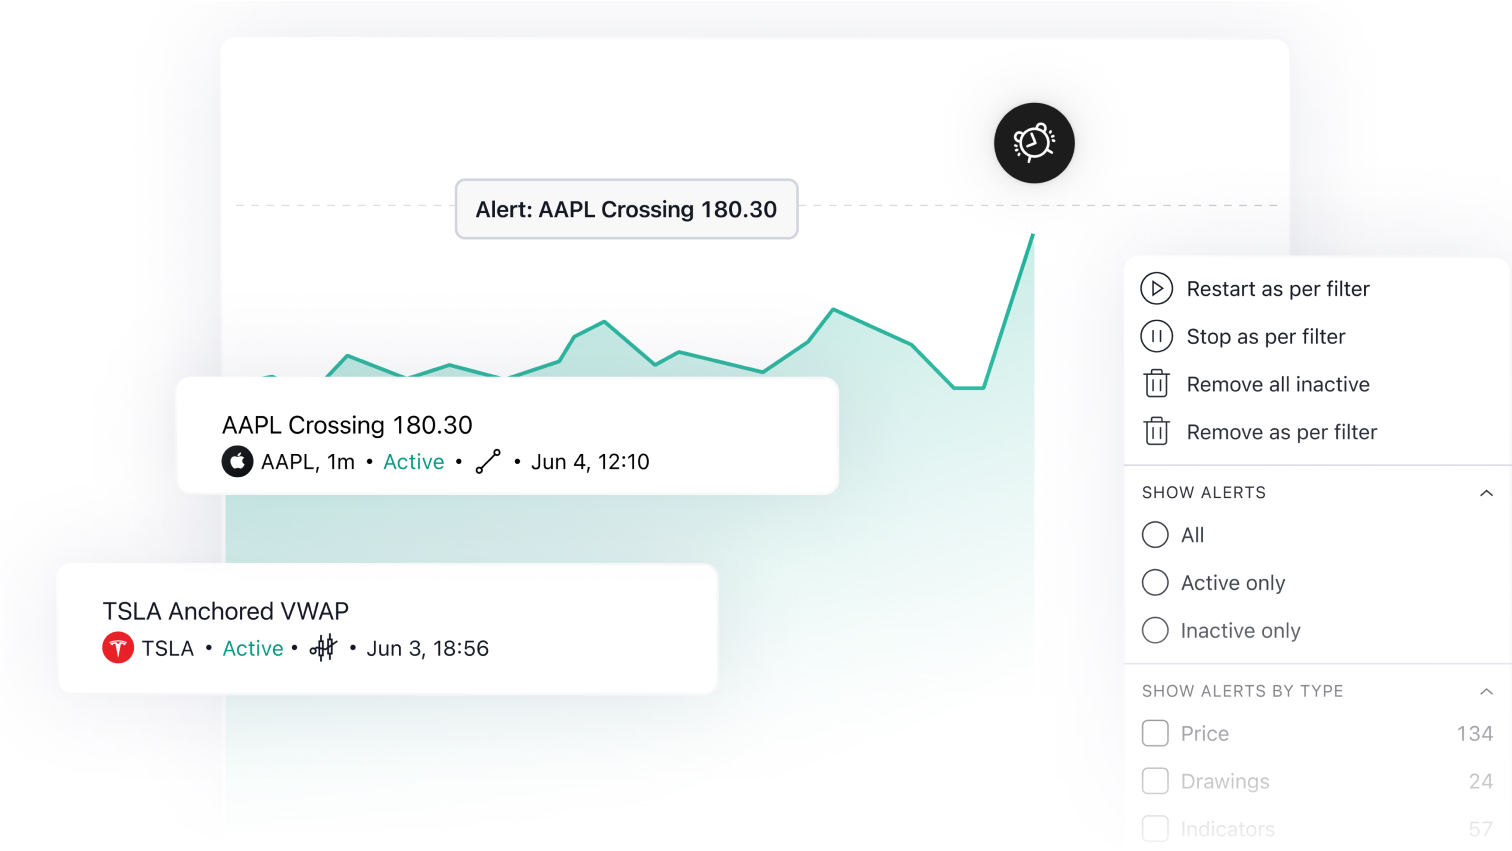
Task: Click the trash icon beside Remove as per filter
Action: tap(1156, 431)
